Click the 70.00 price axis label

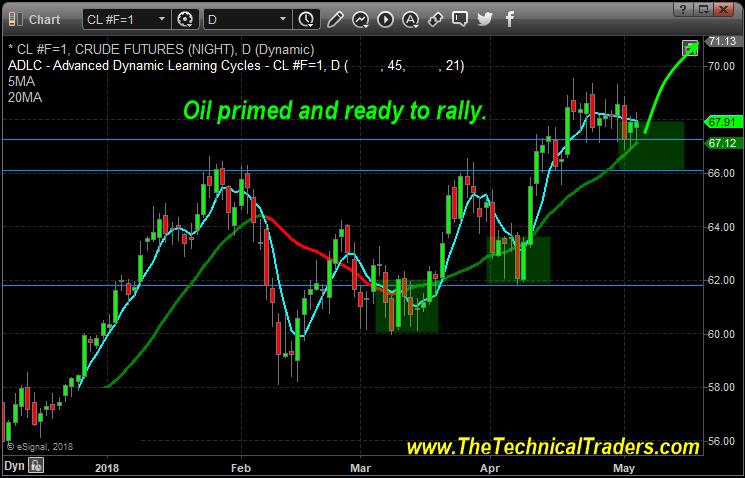[x=721, y=66]
